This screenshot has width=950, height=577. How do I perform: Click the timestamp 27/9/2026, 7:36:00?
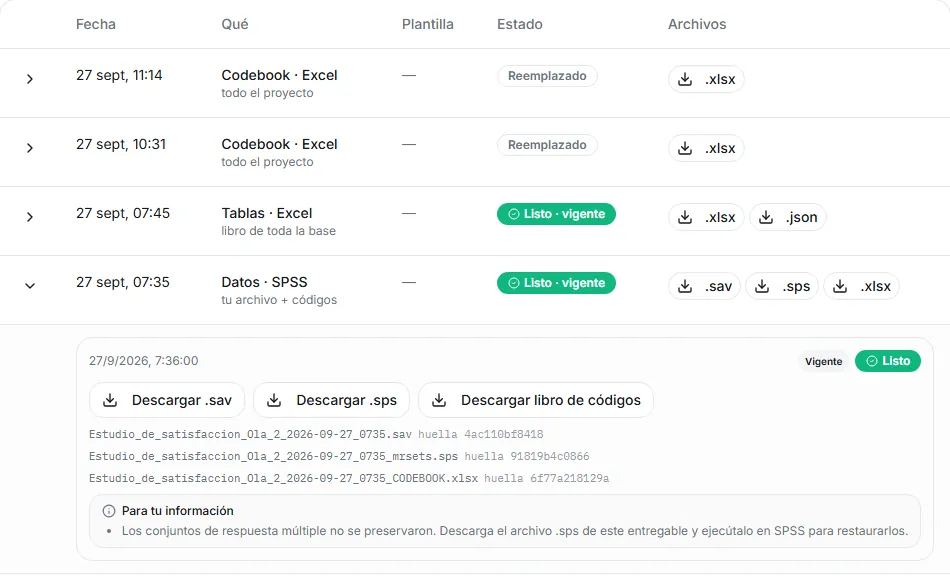coord(144,361)
